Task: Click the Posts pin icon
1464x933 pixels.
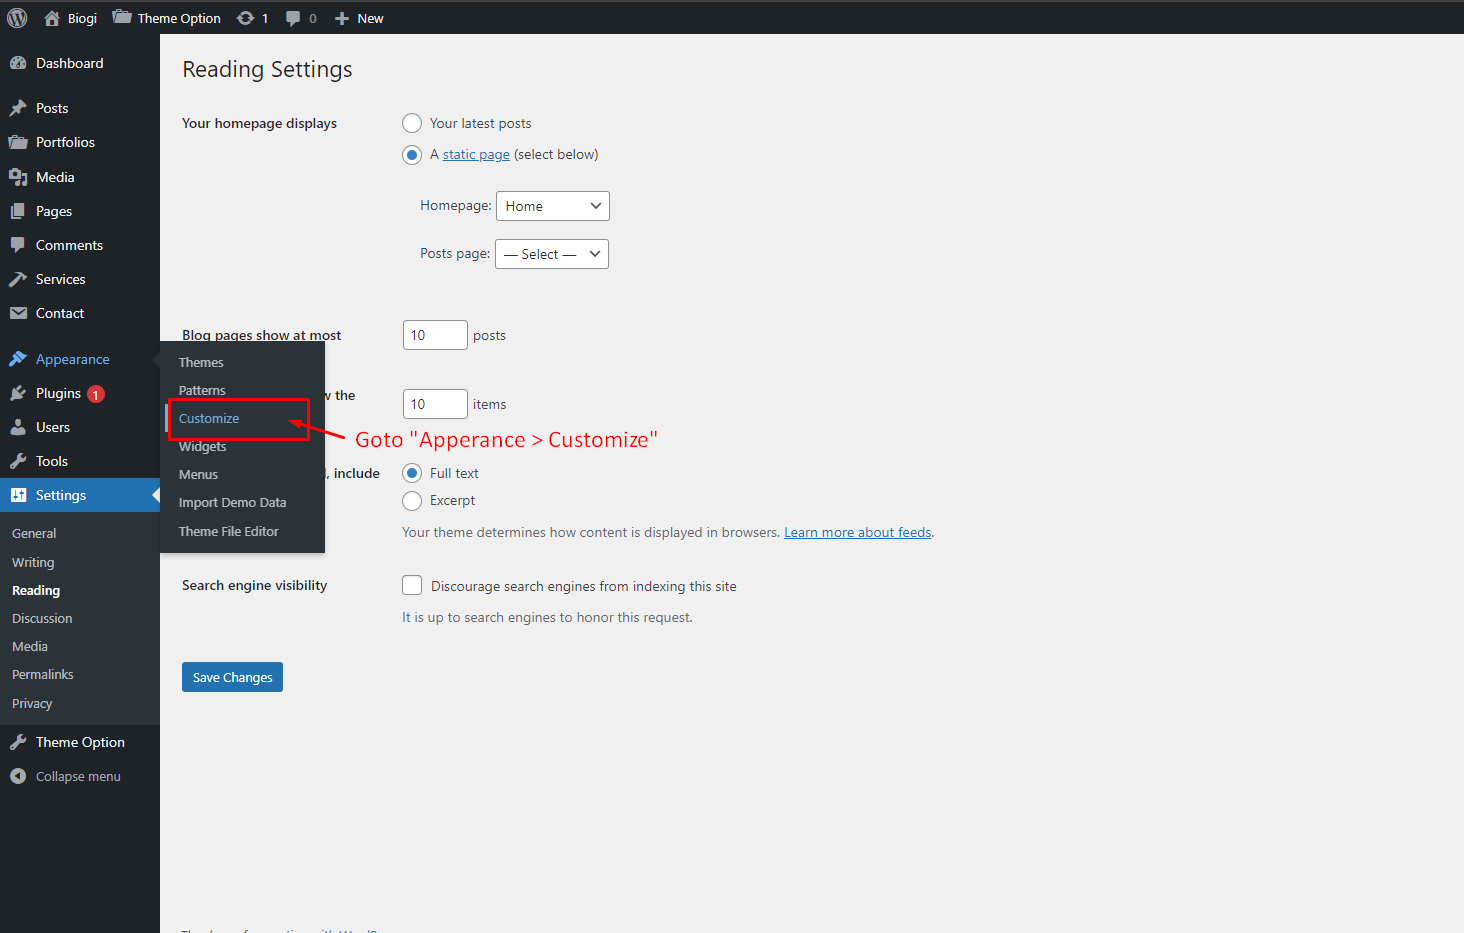Action: pos(18,108)
